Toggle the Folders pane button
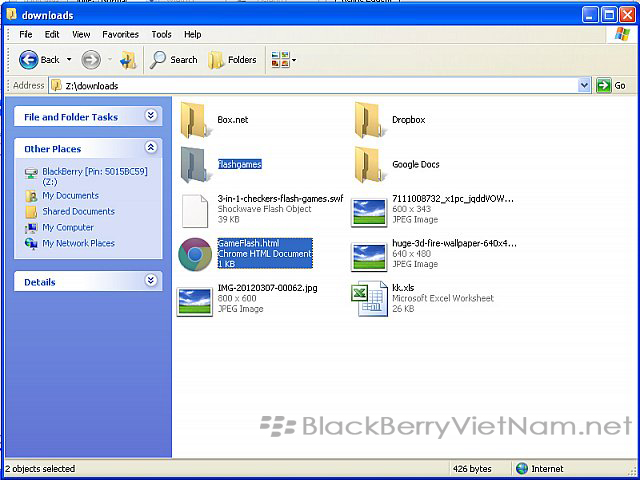 point(232,60)
